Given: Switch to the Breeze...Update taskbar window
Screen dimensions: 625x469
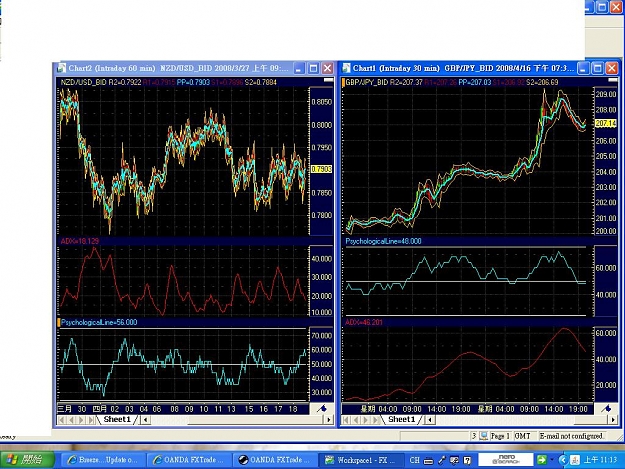Looking at the screenshot, I should [103, 460].
